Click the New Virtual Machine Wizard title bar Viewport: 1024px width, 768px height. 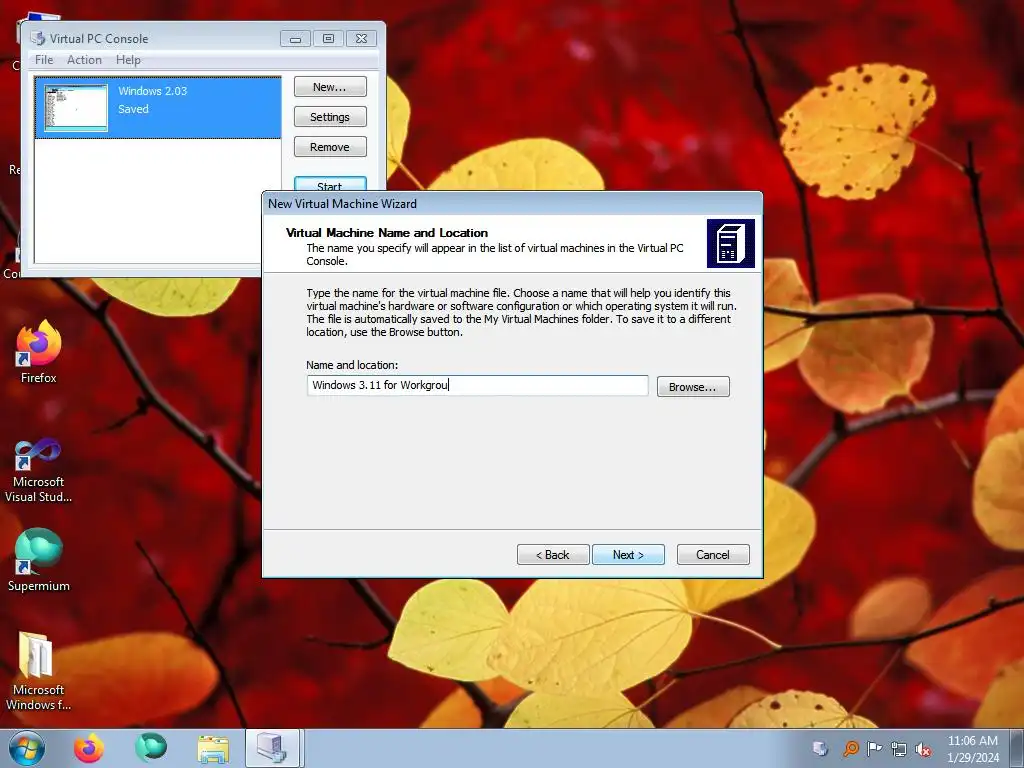click(512, 204)
